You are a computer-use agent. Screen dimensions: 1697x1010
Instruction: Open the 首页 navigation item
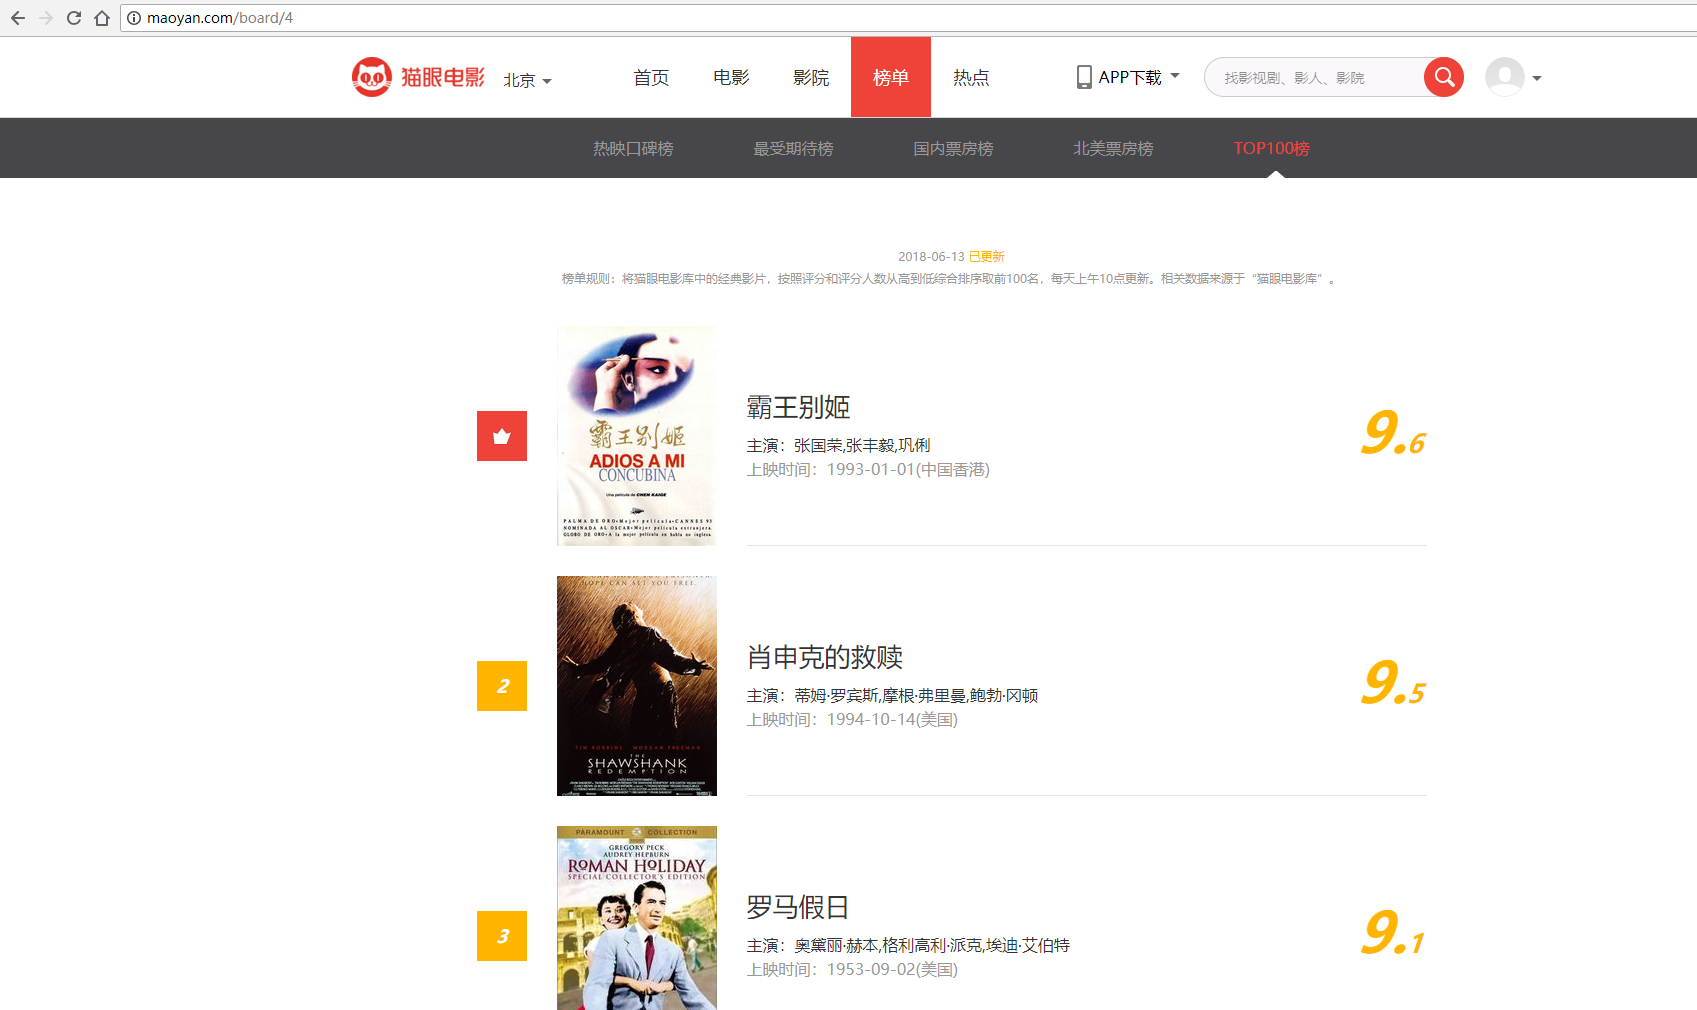(651, 77)
